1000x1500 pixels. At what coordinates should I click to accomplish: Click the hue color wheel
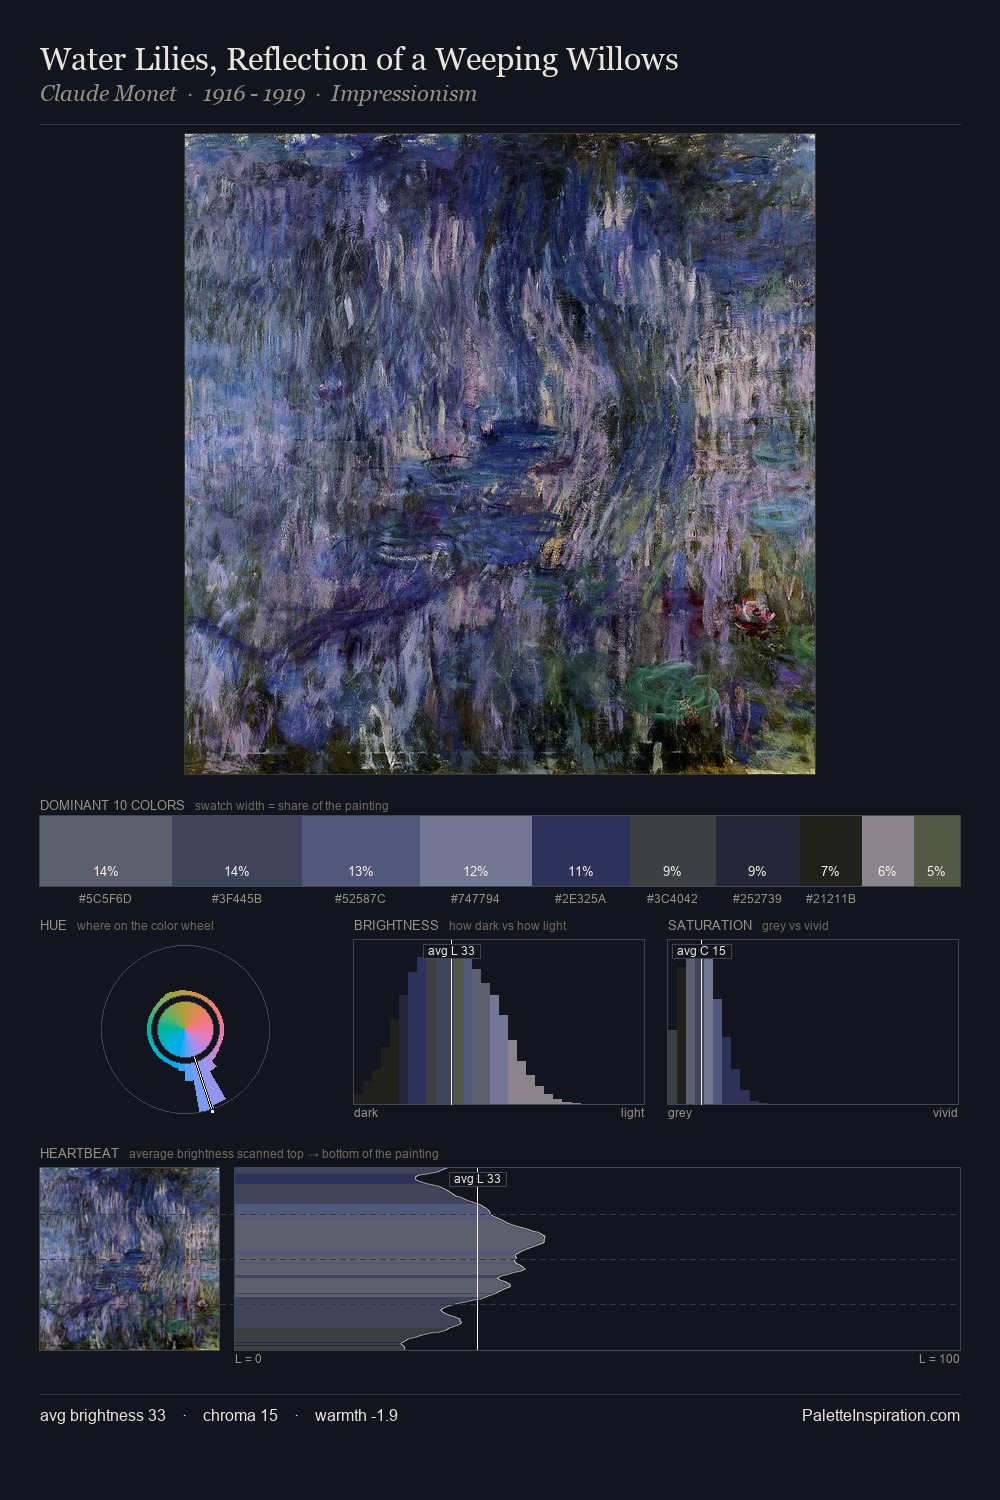click(185, 1029)
